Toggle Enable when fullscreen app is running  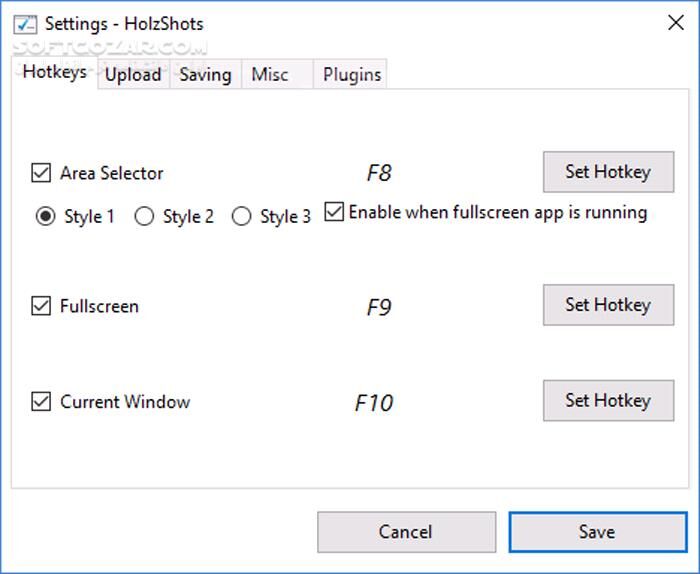tap(334, 212)
